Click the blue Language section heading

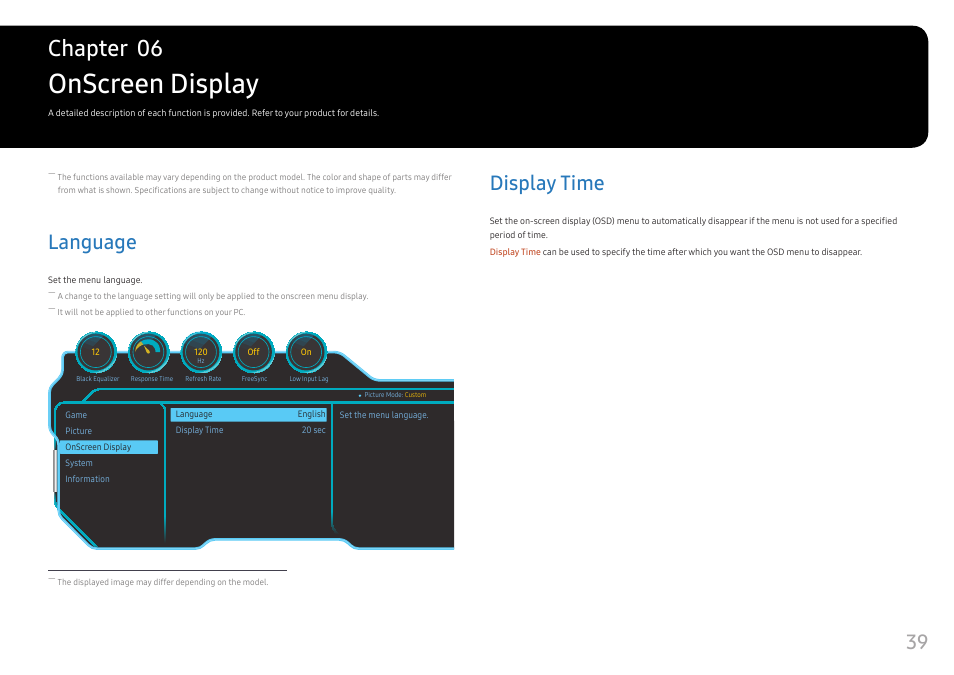(92, 242)
